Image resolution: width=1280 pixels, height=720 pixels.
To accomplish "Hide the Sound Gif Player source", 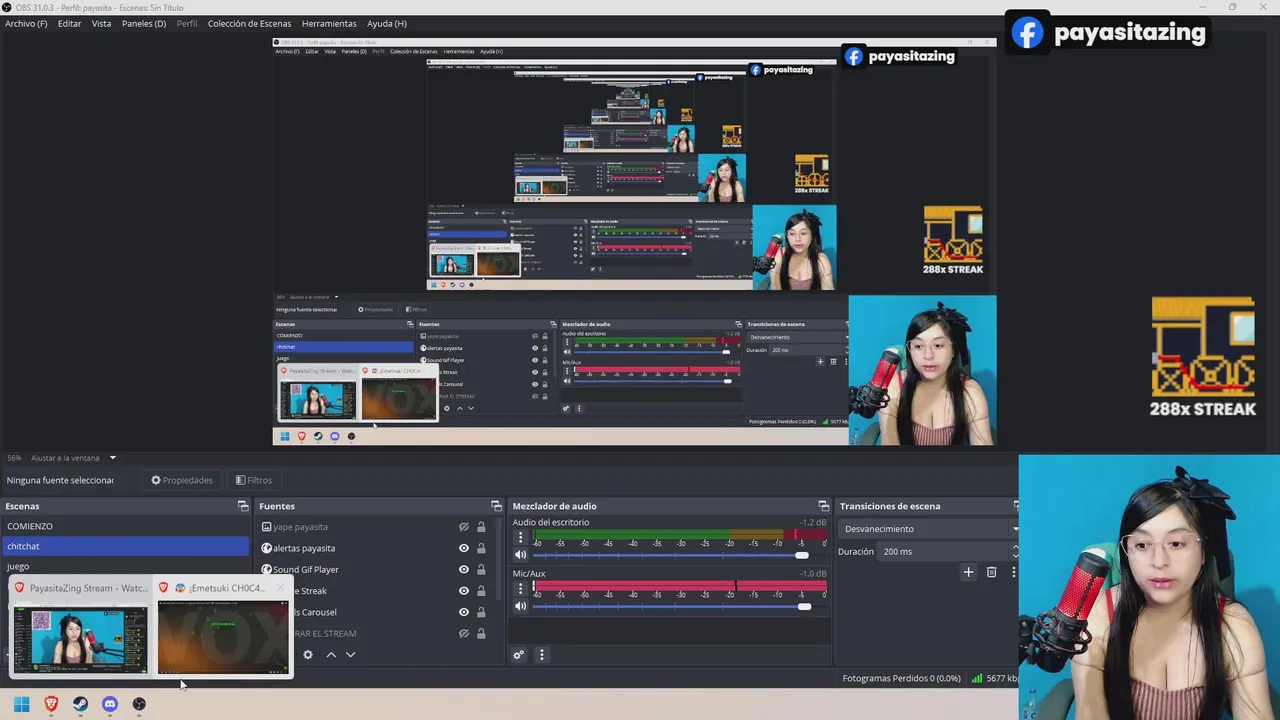I will pos(464,569).
